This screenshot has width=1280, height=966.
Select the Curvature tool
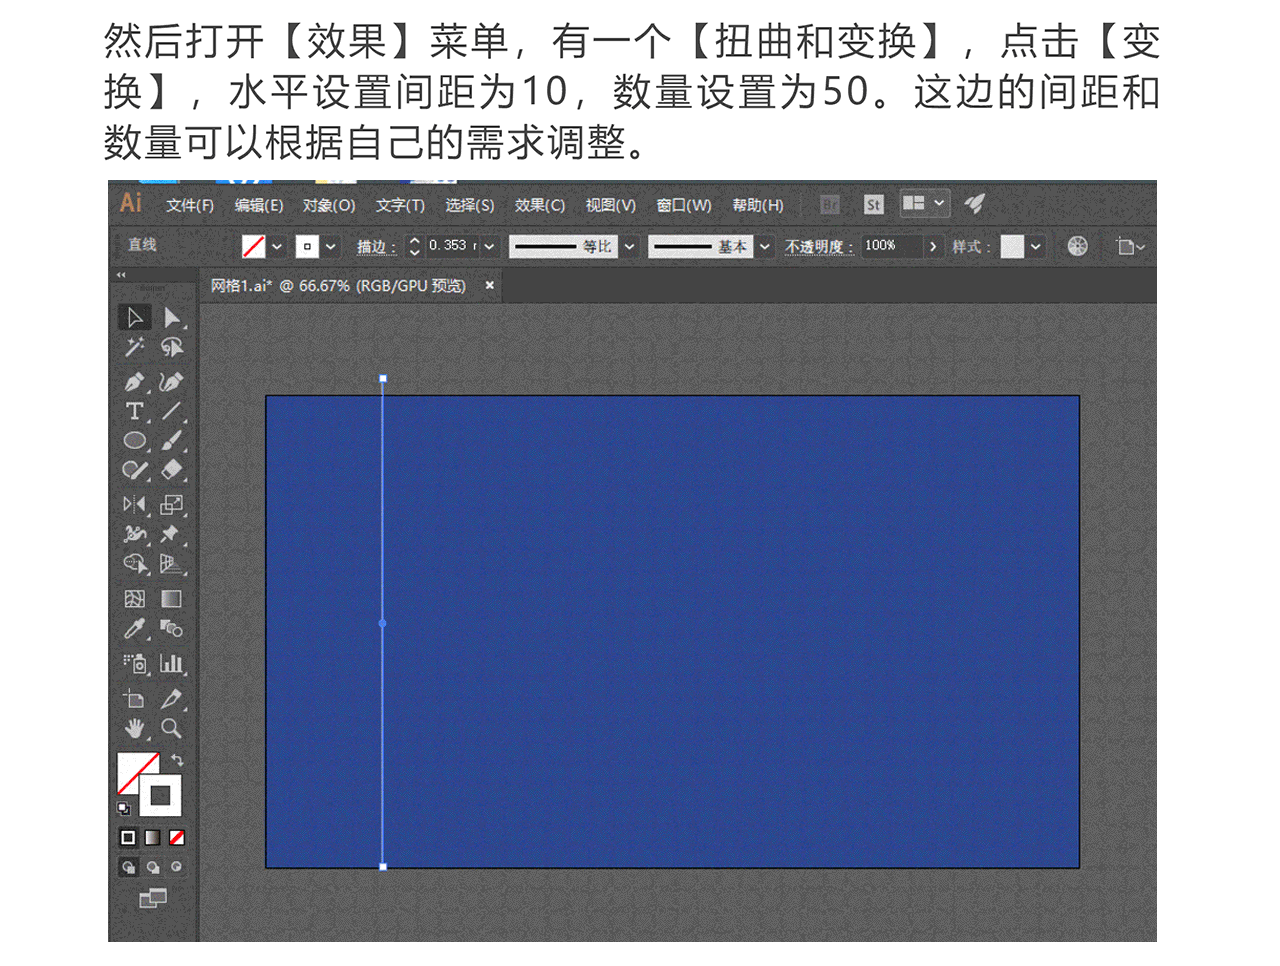click(x=172, y=382)
